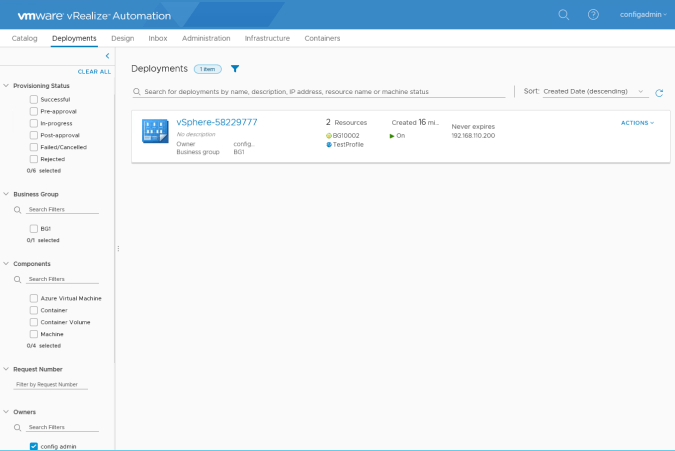This screenshot has height=451, width=675.
Task: Click the 192.168.110.200 IP address text
Action: click(473, 136)
